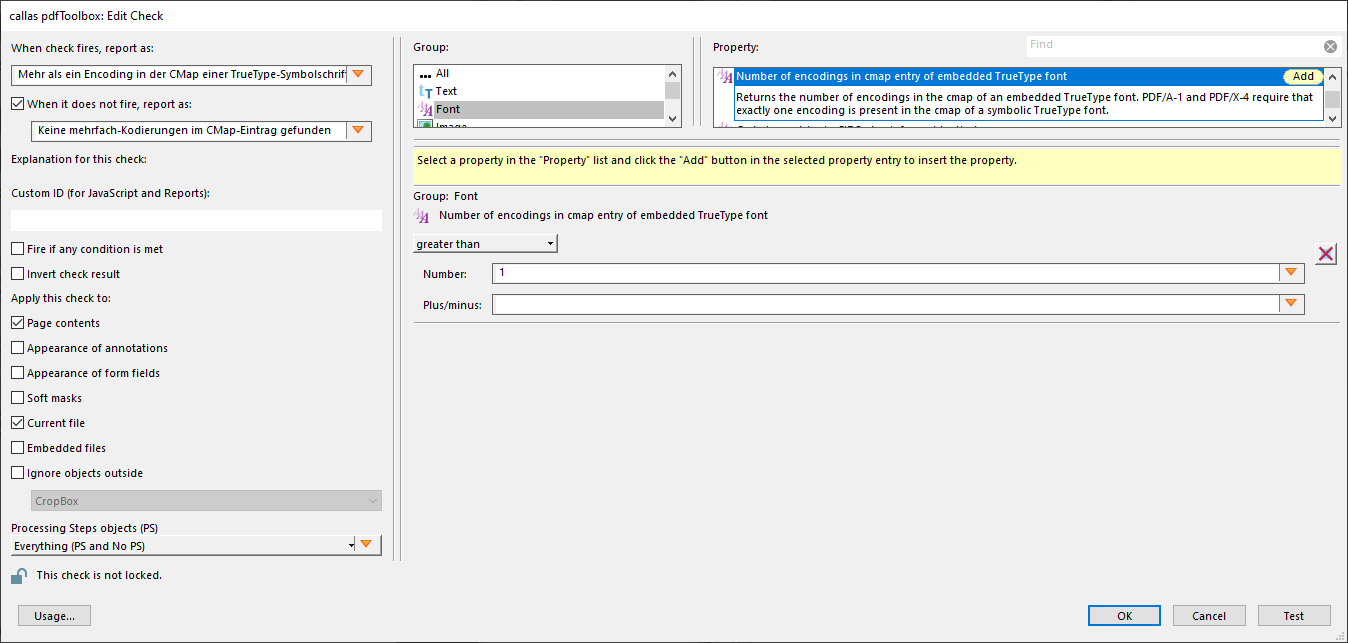Click into the Custom ID input field
The width and height of the screenshot is (1348, 643).
[x=196, y=221]
